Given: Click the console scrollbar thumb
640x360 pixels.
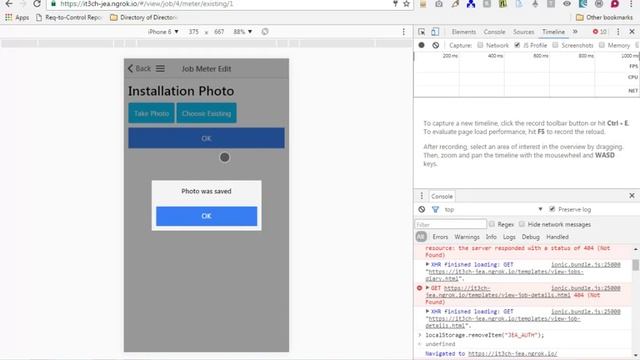Looking at the screenshot, I should click(x=636, y=265).
